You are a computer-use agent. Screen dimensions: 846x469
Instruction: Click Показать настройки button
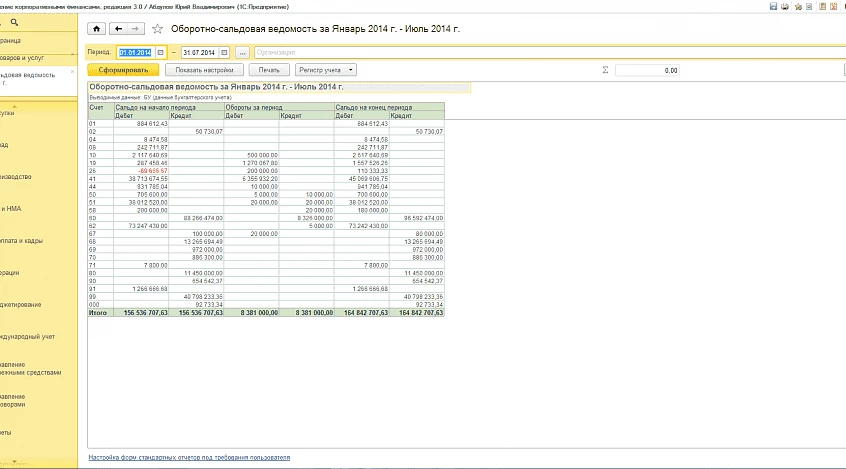(204, 70)
